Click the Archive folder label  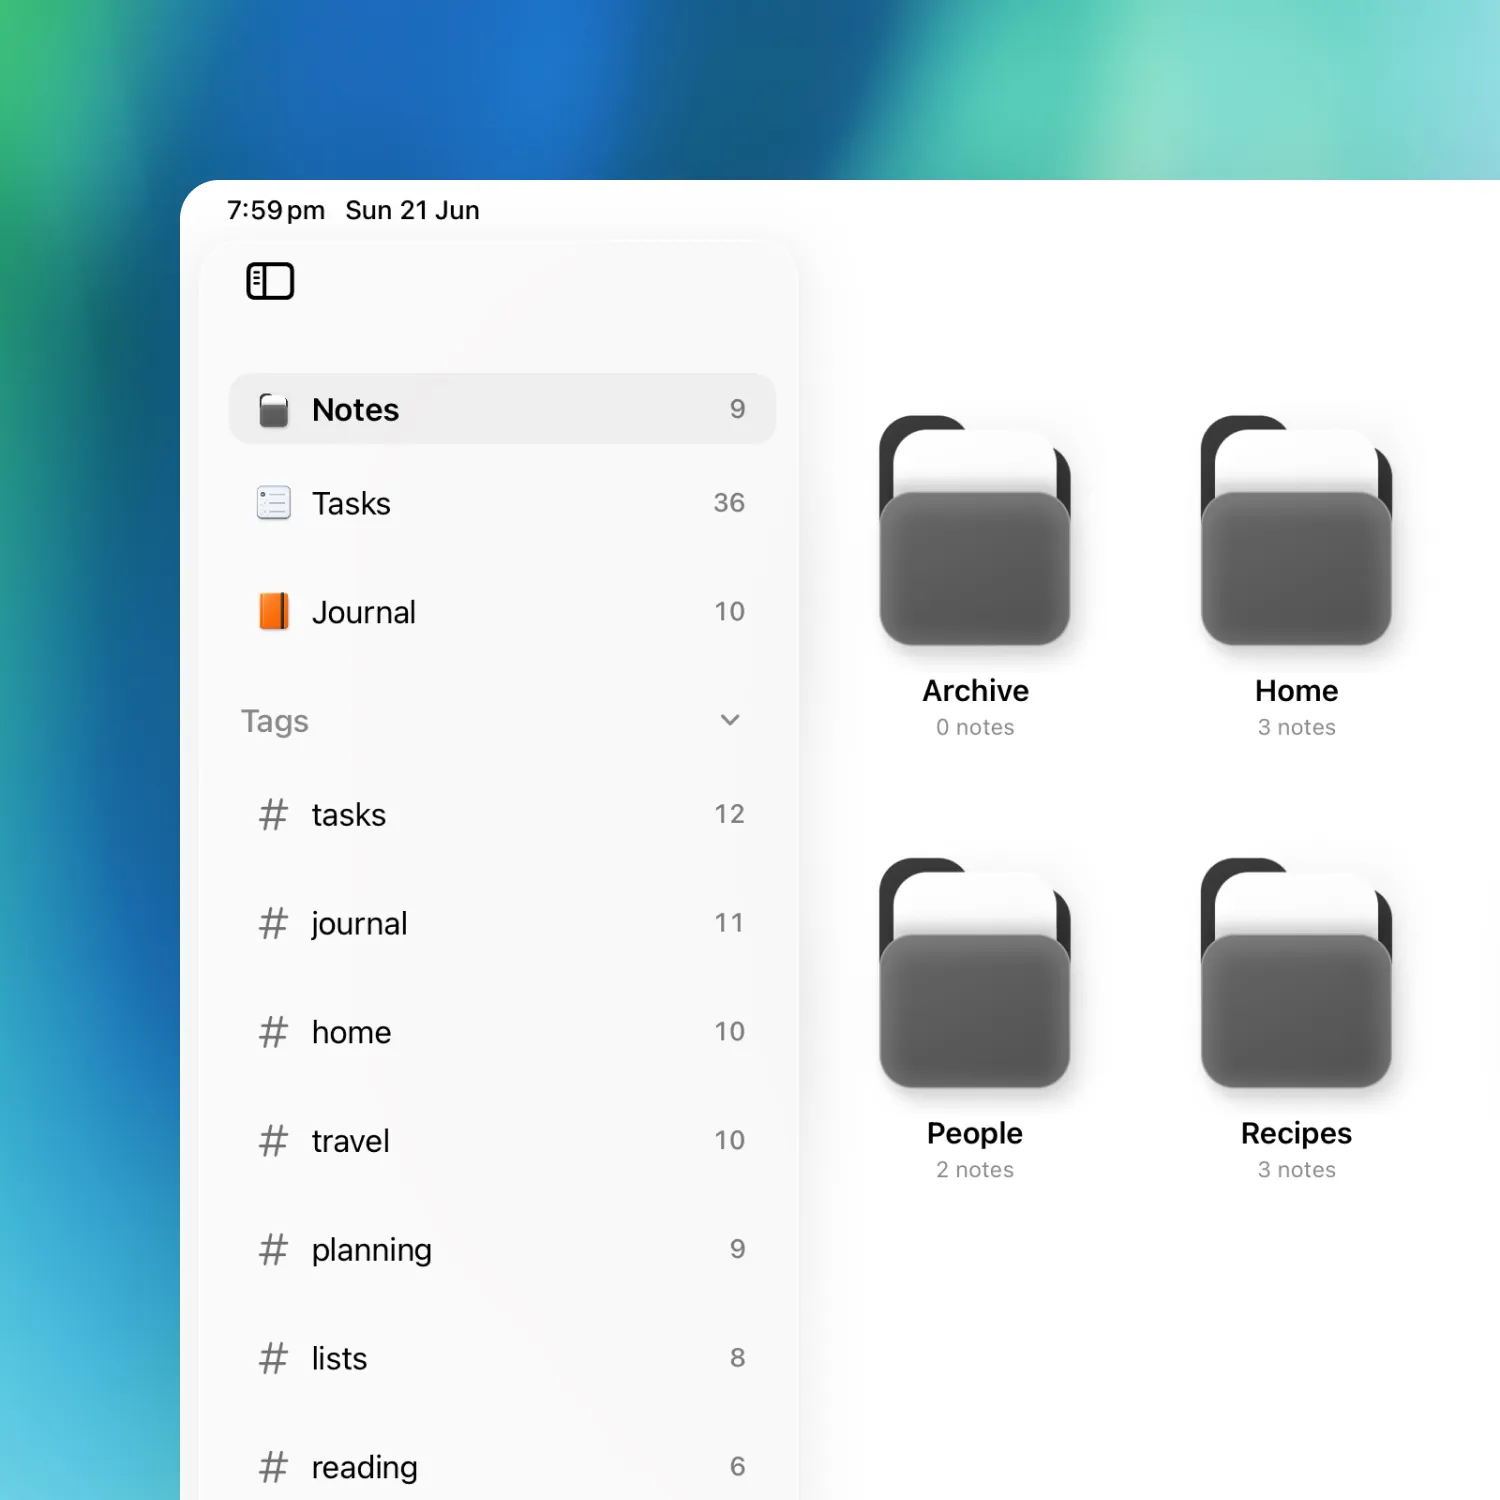pyautogui.click(x=975, y=691)
